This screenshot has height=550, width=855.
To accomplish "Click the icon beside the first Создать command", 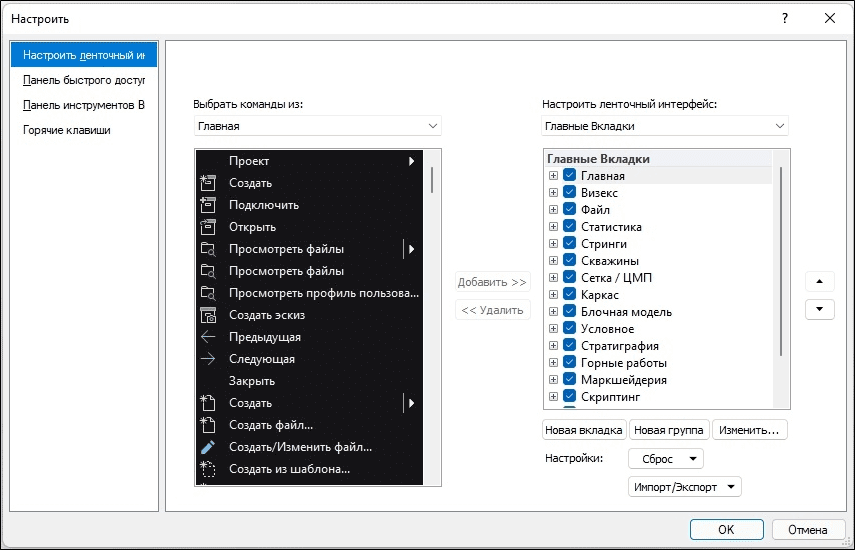I will pyautogui.click(x=208, y=183).
